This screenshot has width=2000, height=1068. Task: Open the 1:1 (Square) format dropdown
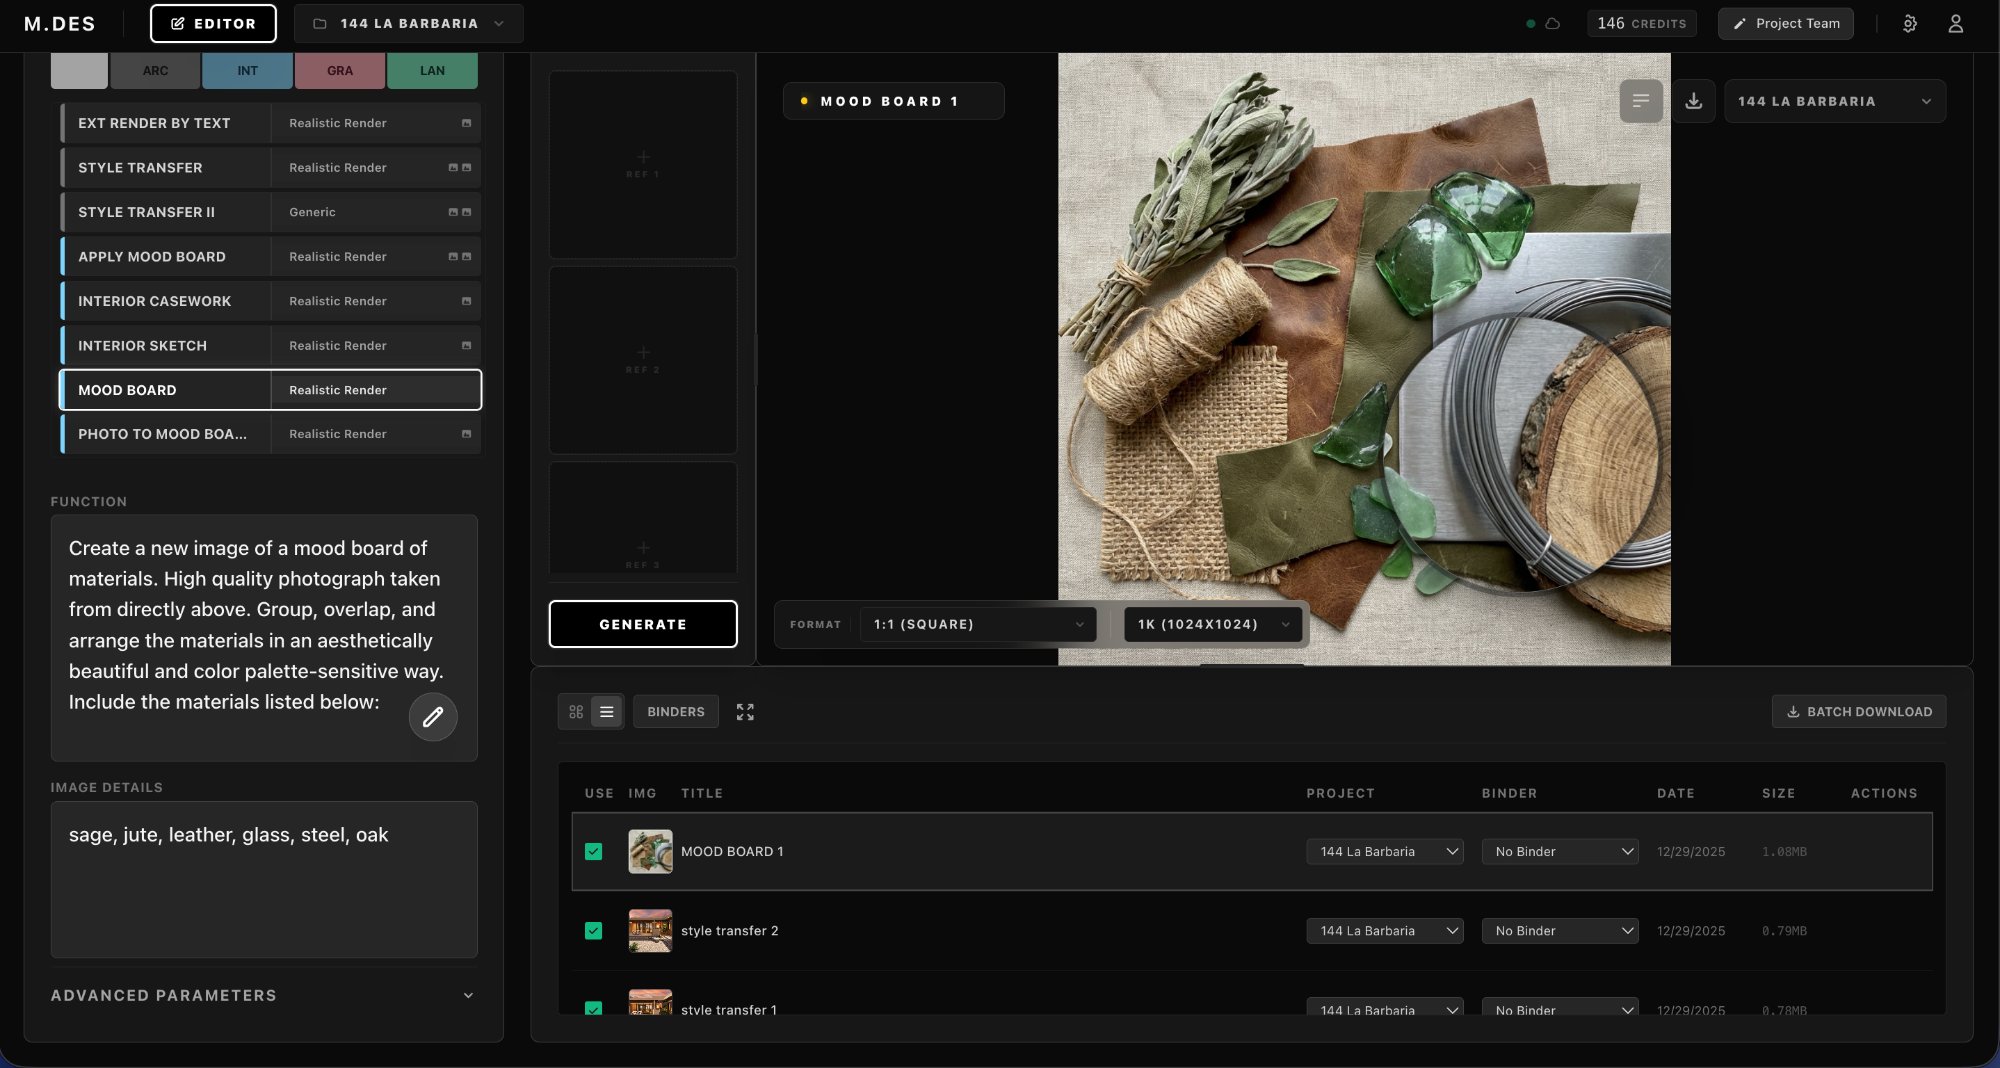coord(977,624)
